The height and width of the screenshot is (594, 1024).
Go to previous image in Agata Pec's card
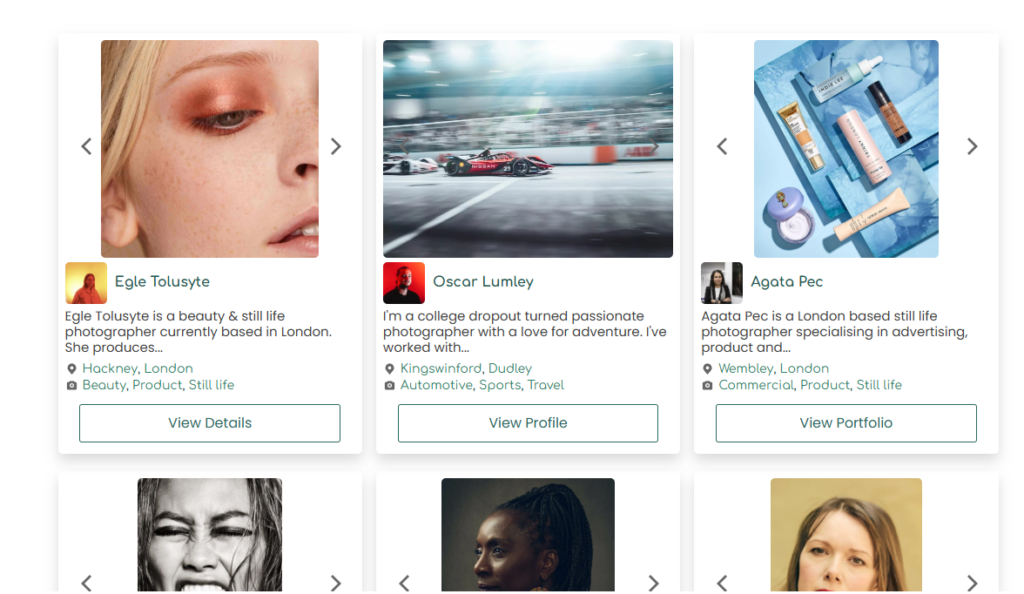(x=722, y=147)
